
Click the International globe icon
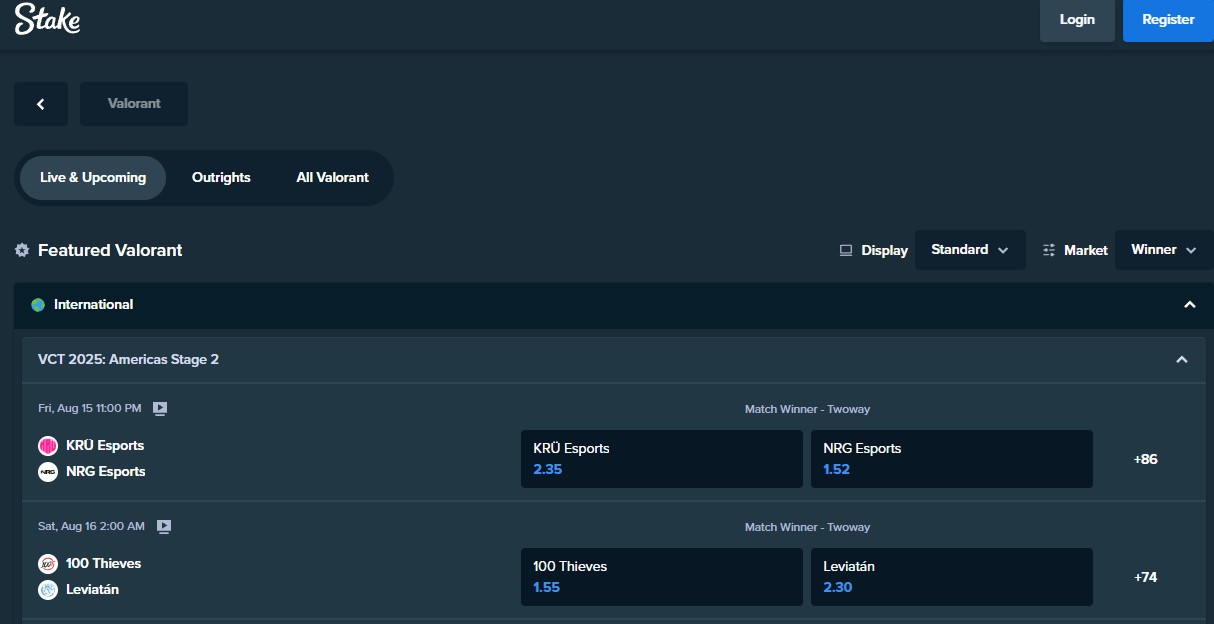[x=38, y=305]
